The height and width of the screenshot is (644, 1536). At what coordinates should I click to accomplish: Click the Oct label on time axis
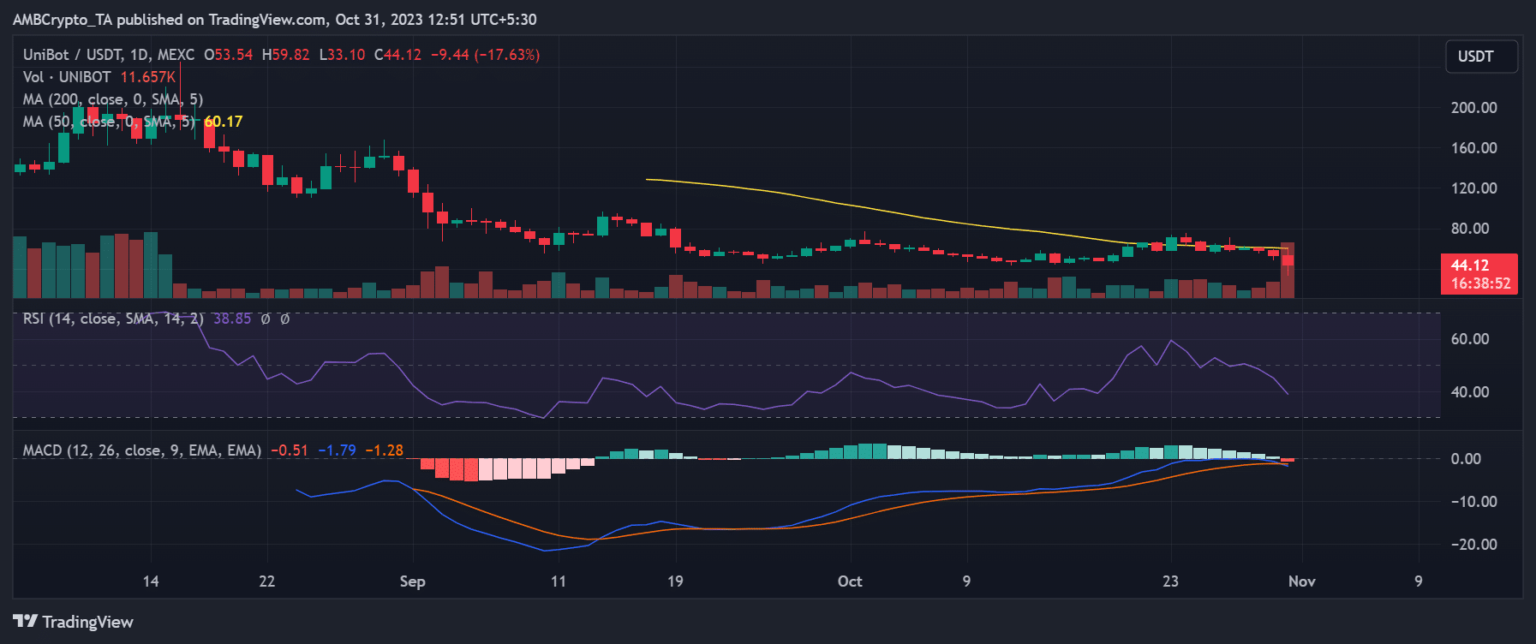[x=850, y=581]
